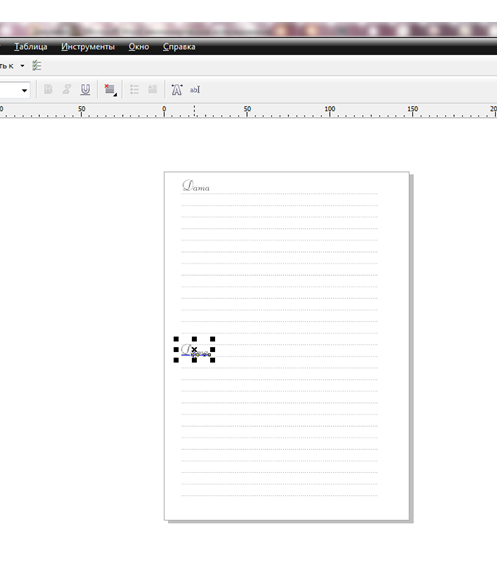Open the Таблица menu
The height and width of the screenshot is (572, 497).
(31, 47)
